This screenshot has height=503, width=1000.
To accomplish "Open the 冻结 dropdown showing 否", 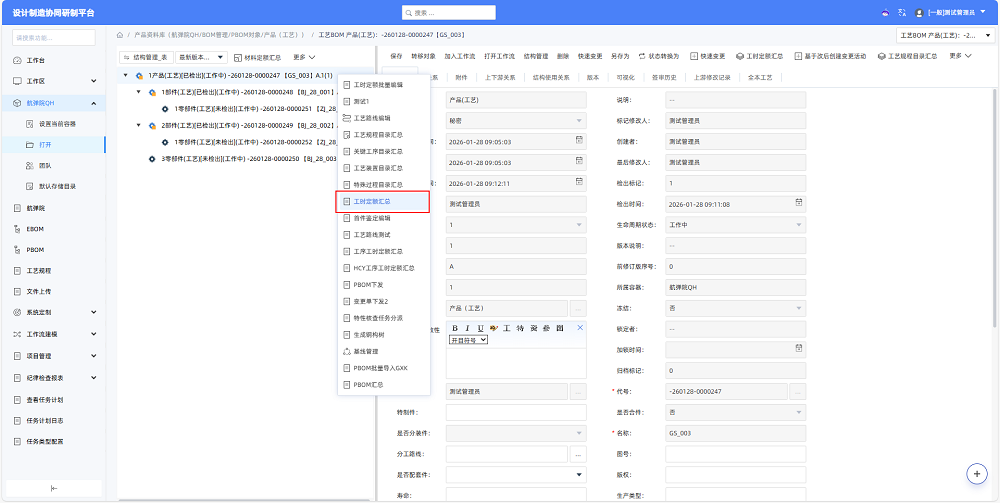I will (735, 308).
